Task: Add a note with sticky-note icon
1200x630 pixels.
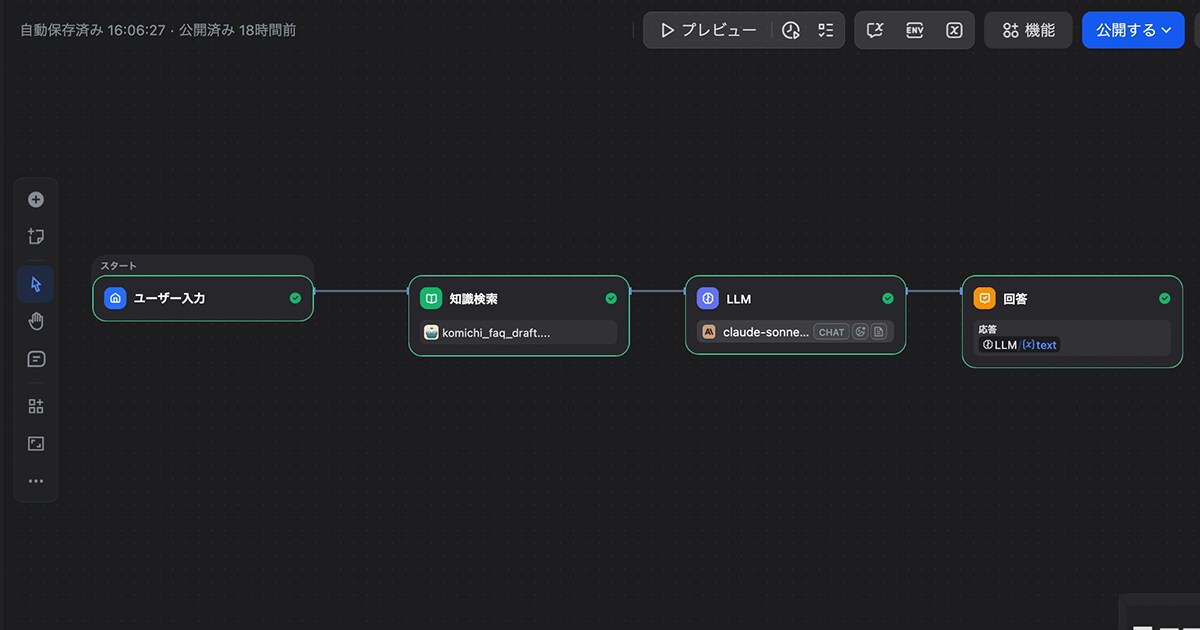Action: (x=36, y=237)
